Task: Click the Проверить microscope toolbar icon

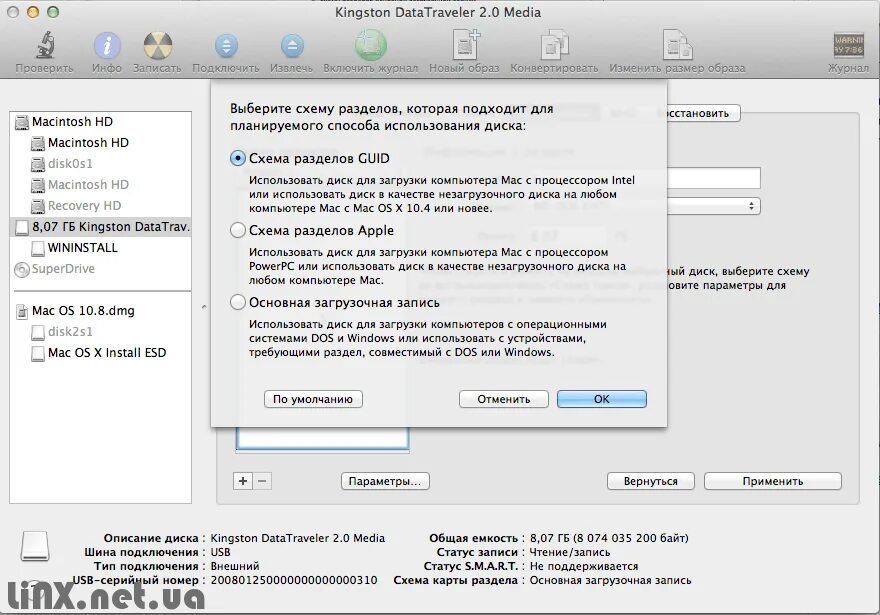Action: tap(44, 45)
